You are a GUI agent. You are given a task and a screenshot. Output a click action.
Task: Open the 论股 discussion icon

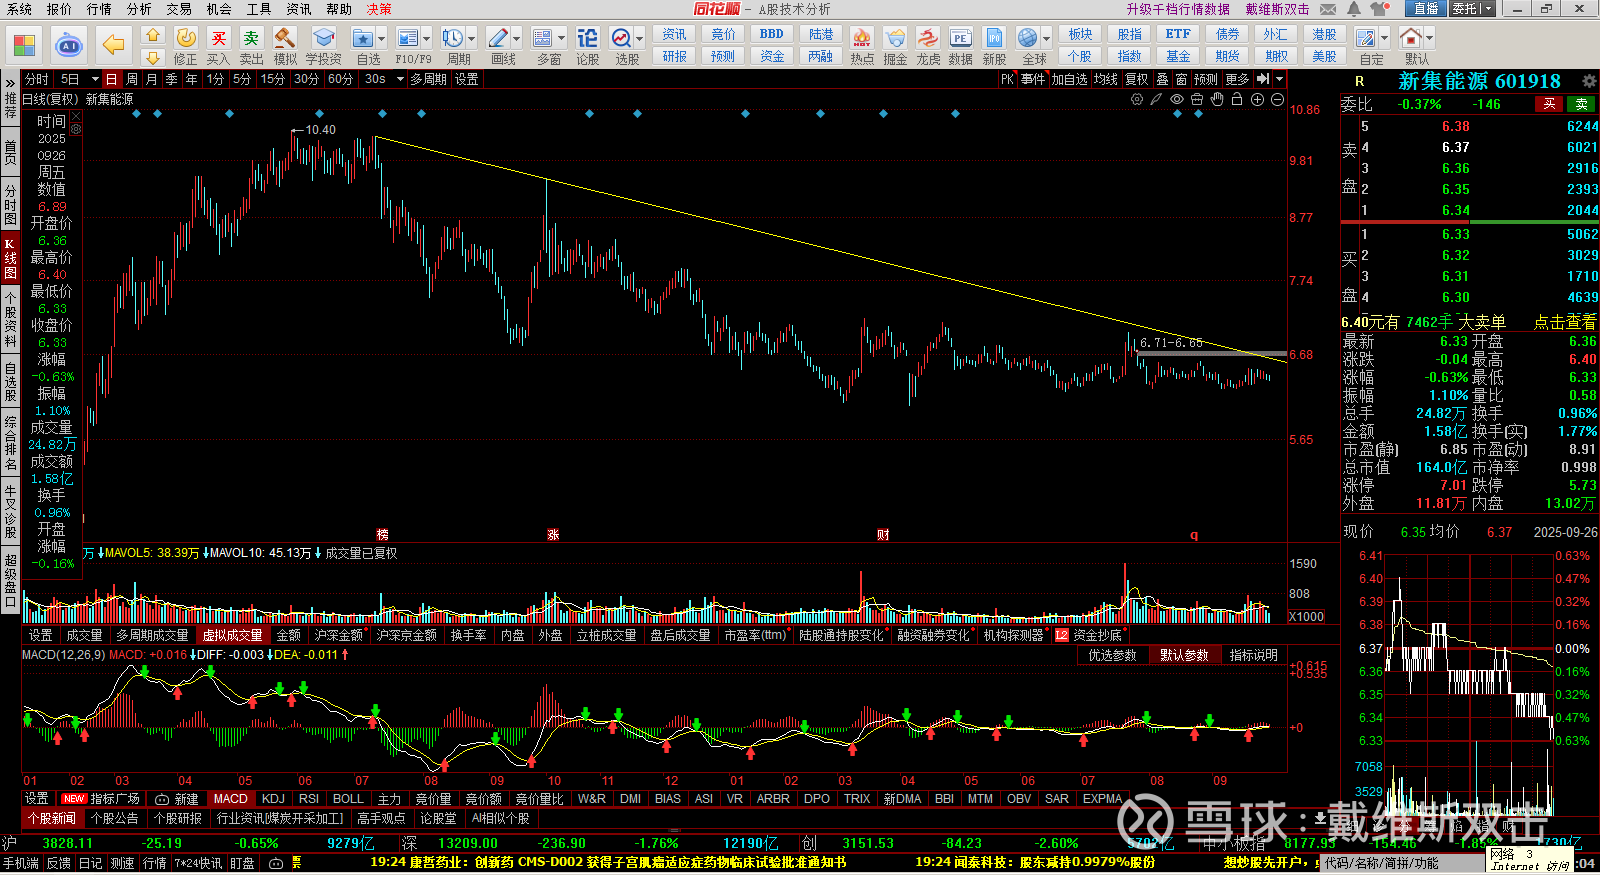click(x=588, y=38)
